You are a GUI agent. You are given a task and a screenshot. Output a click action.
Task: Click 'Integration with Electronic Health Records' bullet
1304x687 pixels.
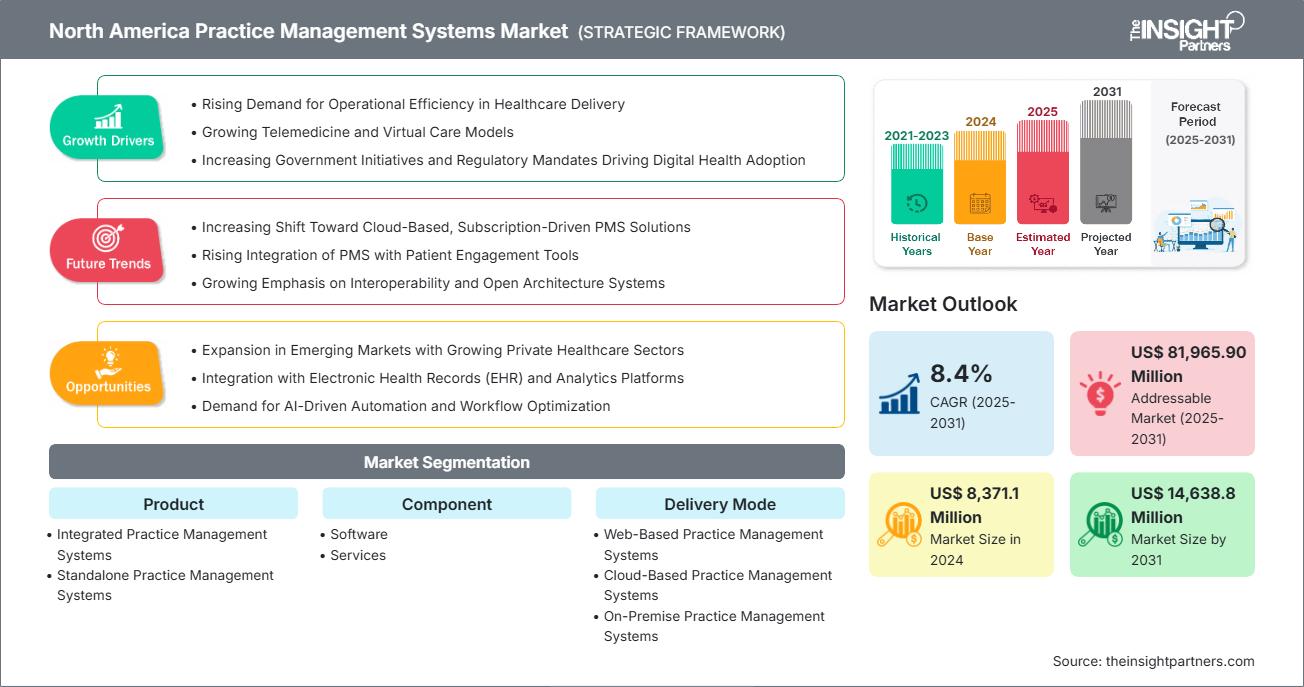pos(443,378)
